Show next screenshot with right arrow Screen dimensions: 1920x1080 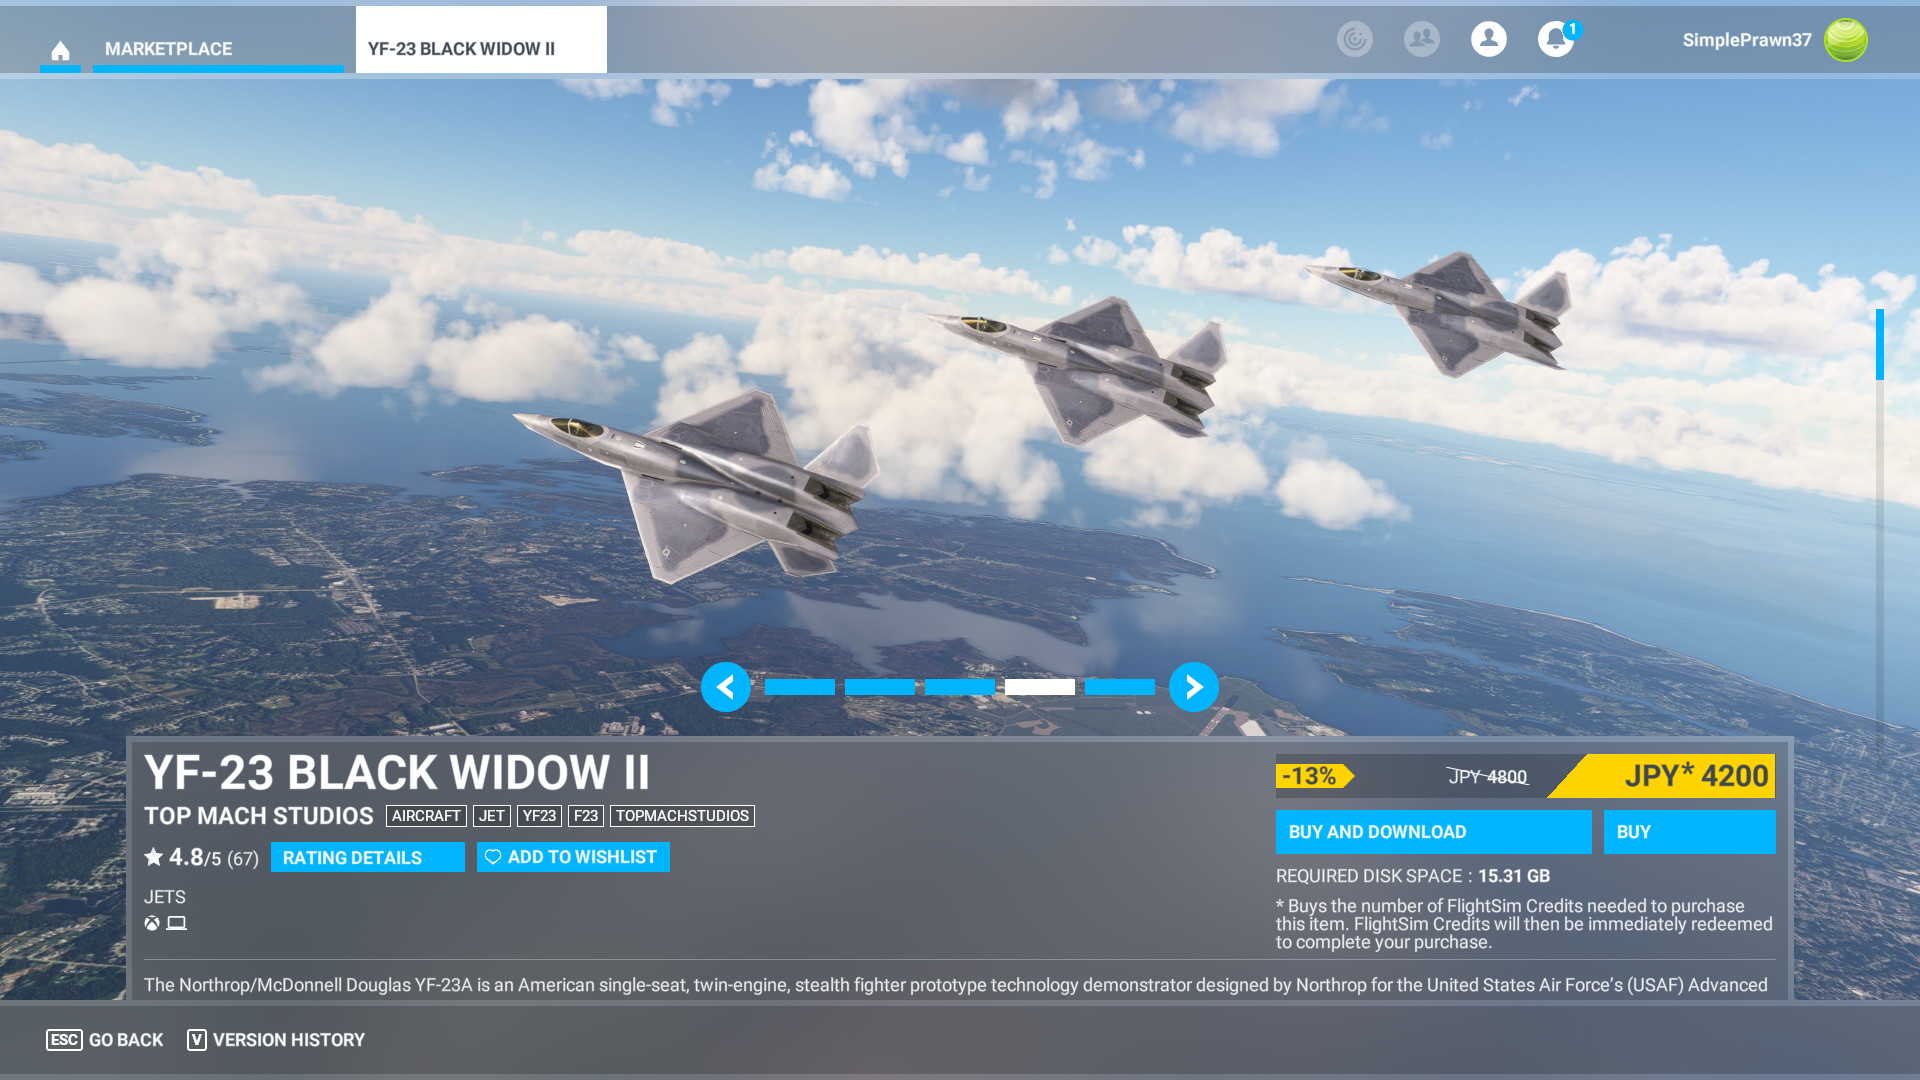(1193, 687)
